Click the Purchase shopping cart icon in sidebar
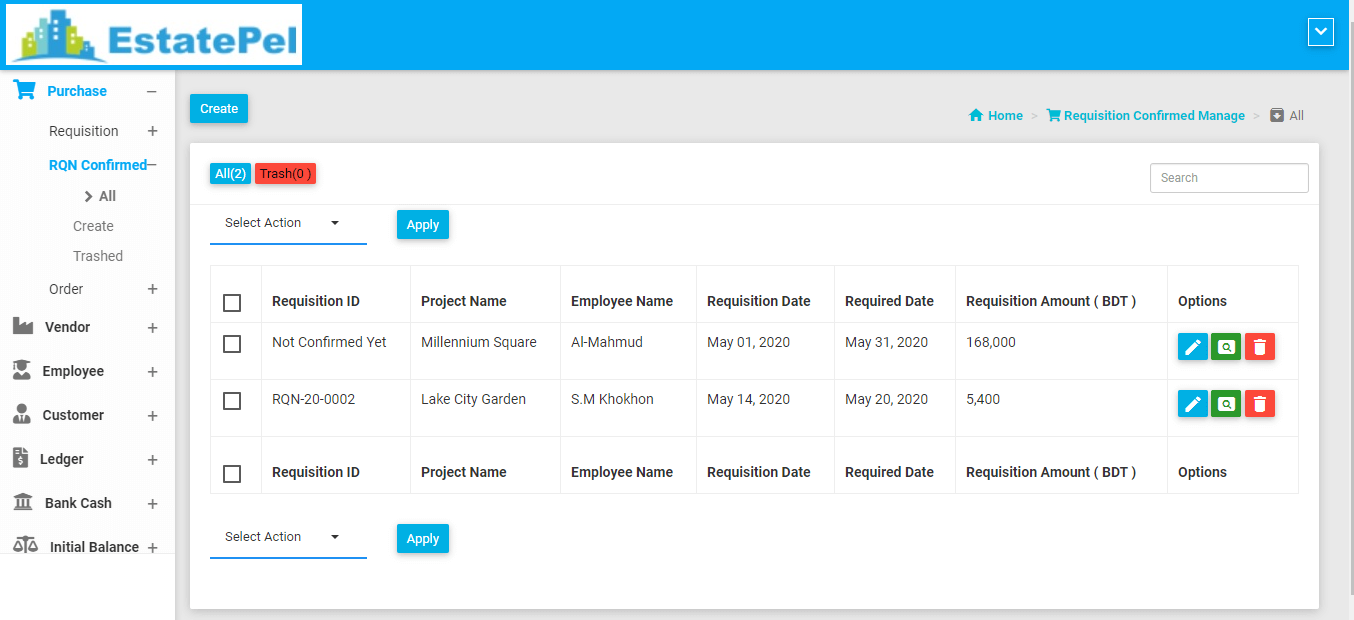 pos(24,90)
